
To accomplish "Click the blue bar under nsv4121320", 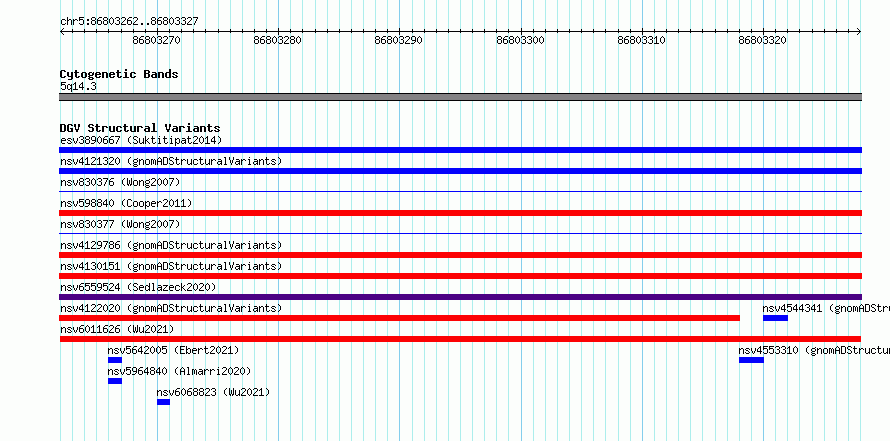I will pos(460,171).
